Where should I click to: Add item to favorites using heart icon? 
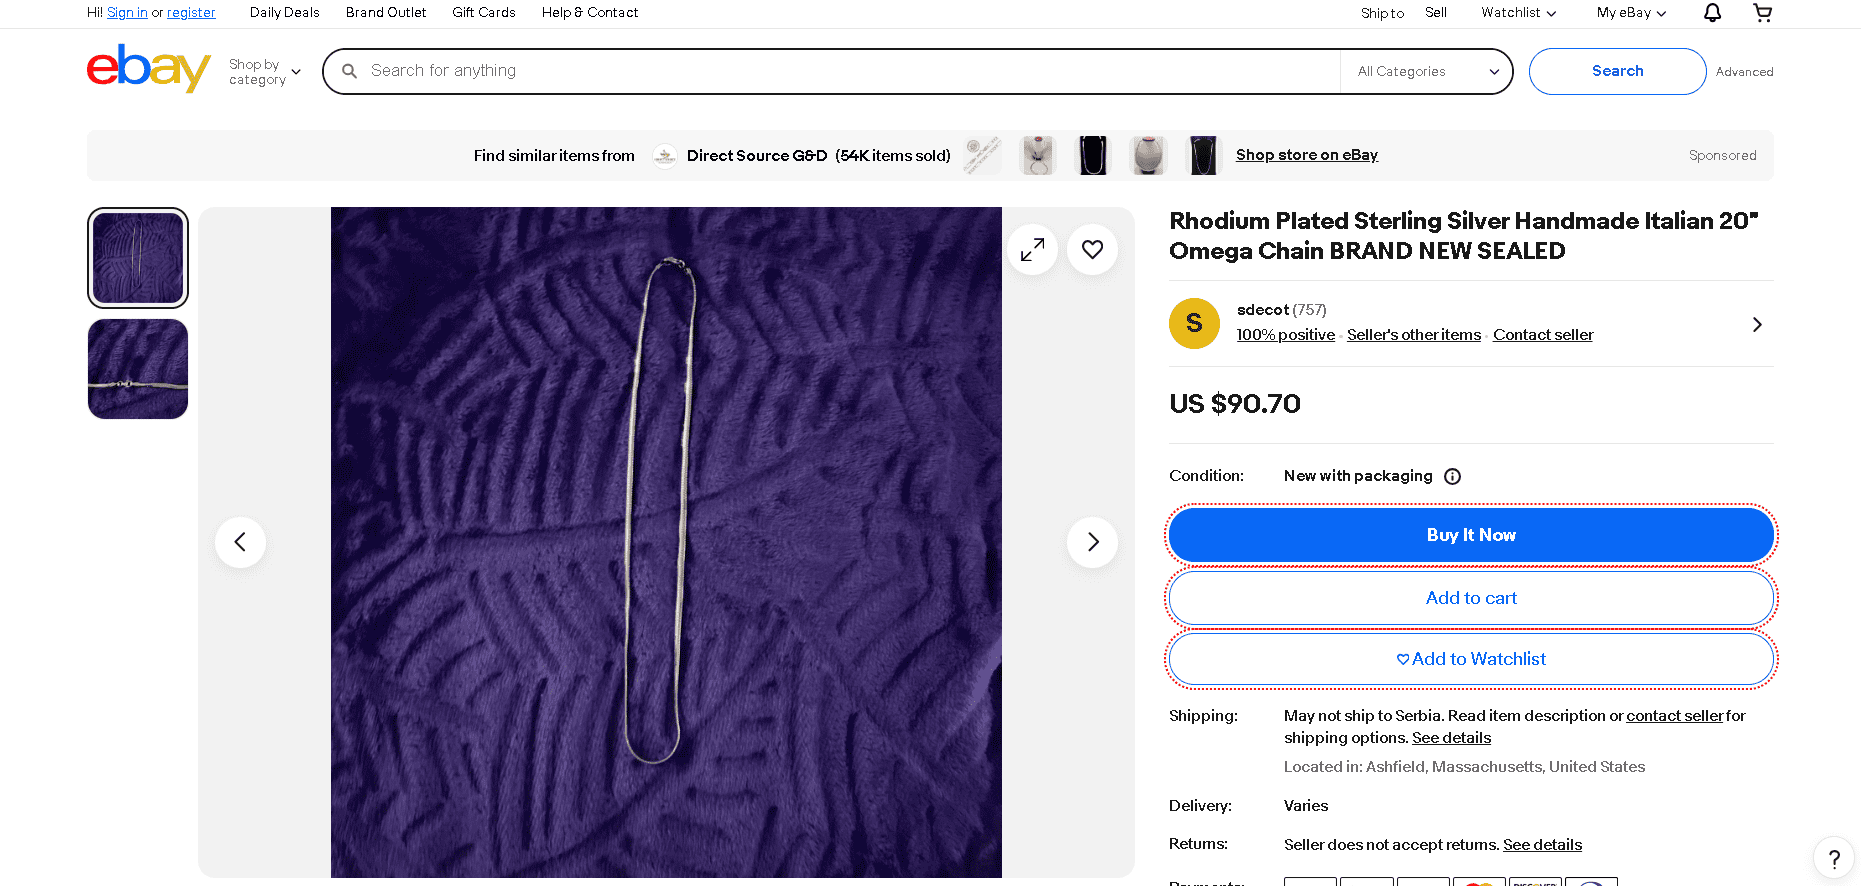(1092, 249)
